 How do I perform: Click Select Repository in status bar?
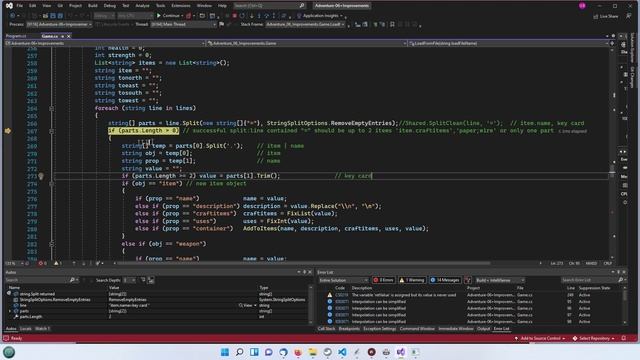click(x=593, y=338)
